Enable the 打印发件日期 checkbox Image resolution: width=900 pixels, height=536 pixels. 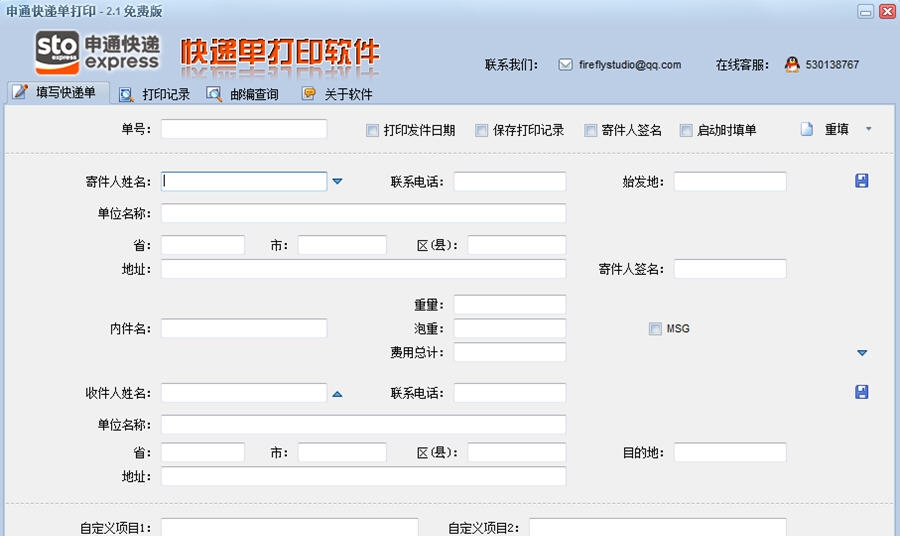[373, 131]
